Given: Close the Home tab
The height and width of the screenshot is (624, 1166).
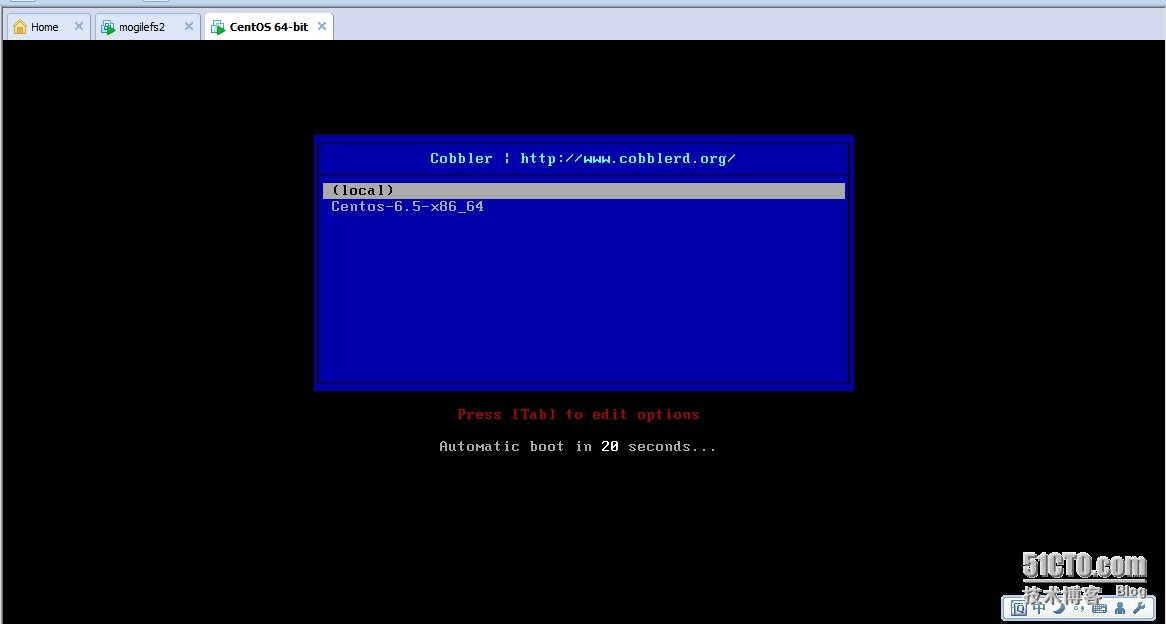Looking at the screenshot, I should [x=79, y=26].
